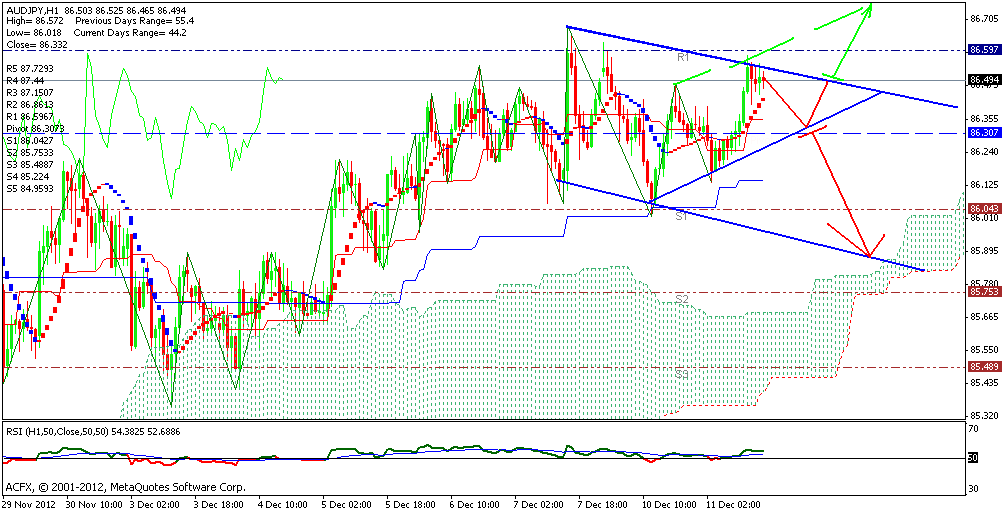Click the grey S2 label on chart
The width and height of the screenshot is (1003, 512).
pos(682,299)
